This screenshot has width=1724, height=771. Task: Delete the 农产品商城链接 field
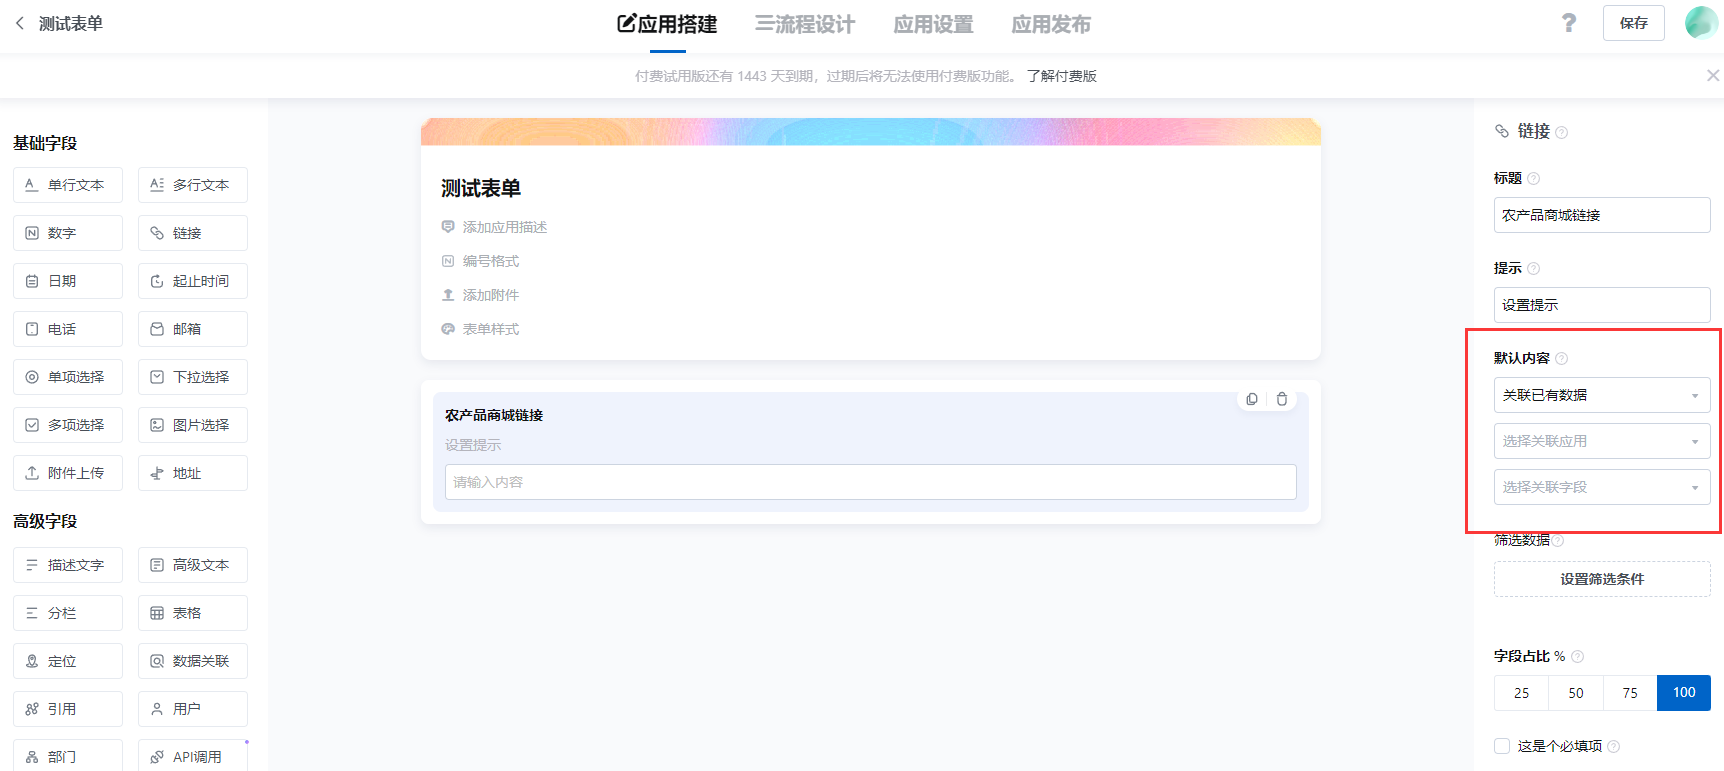coord(1282,399)
